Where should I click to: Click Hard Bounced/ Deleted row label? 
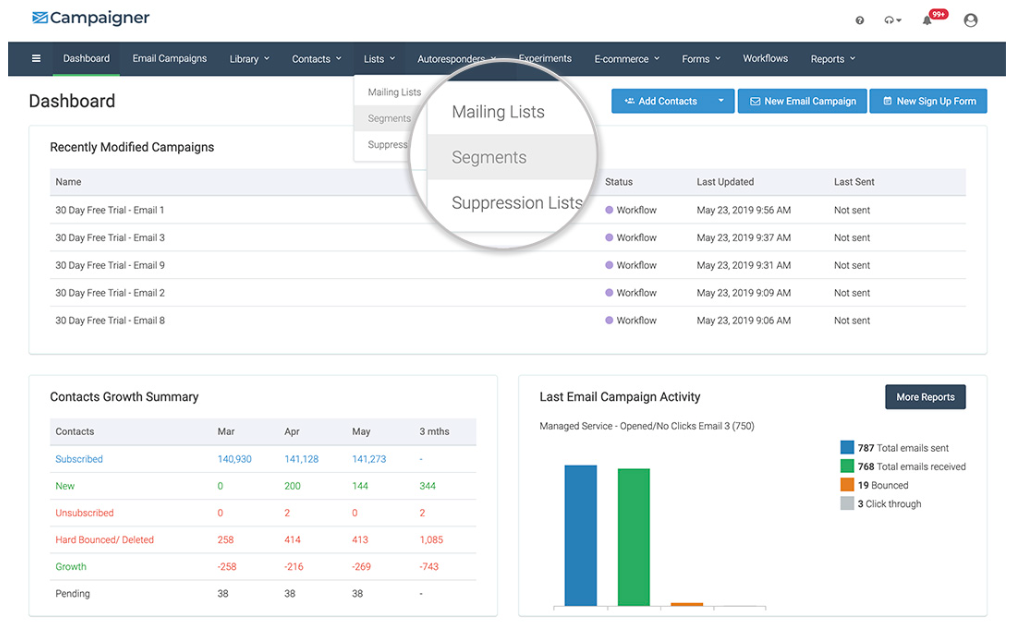click(105, 540)
